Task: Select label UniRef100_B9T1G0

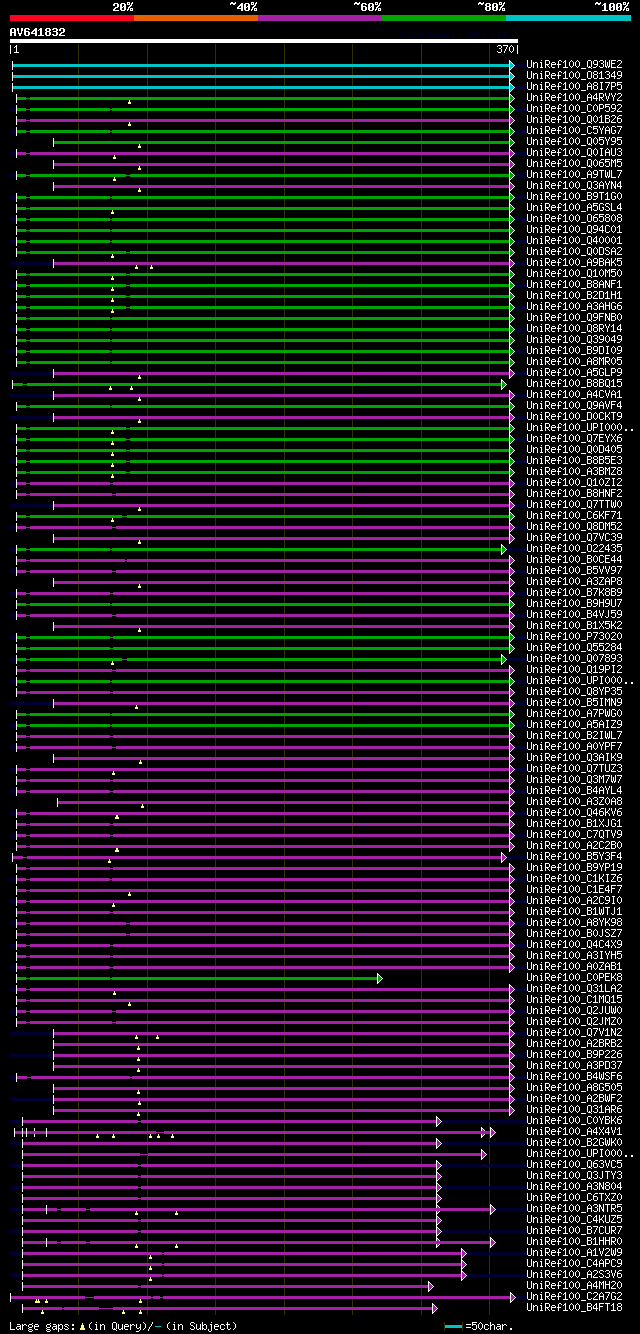Action: [x=574, y=197]
